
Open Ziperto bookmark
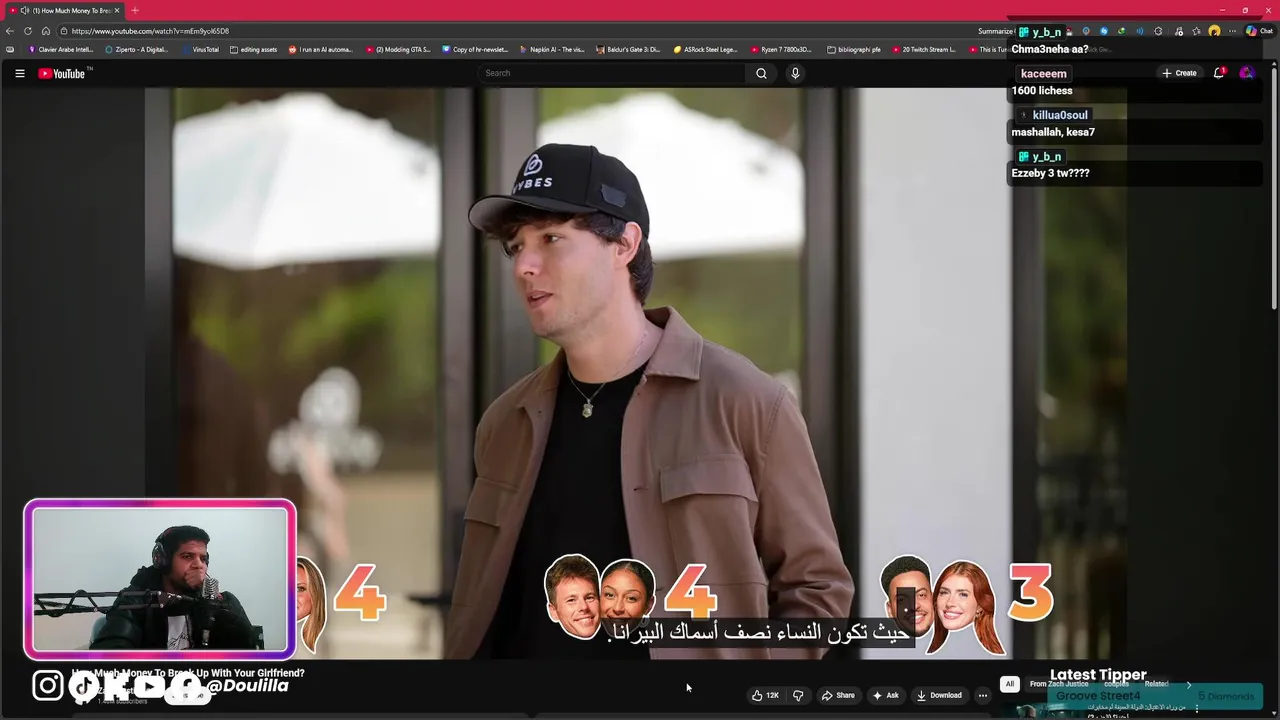click(x=137, y=49)
